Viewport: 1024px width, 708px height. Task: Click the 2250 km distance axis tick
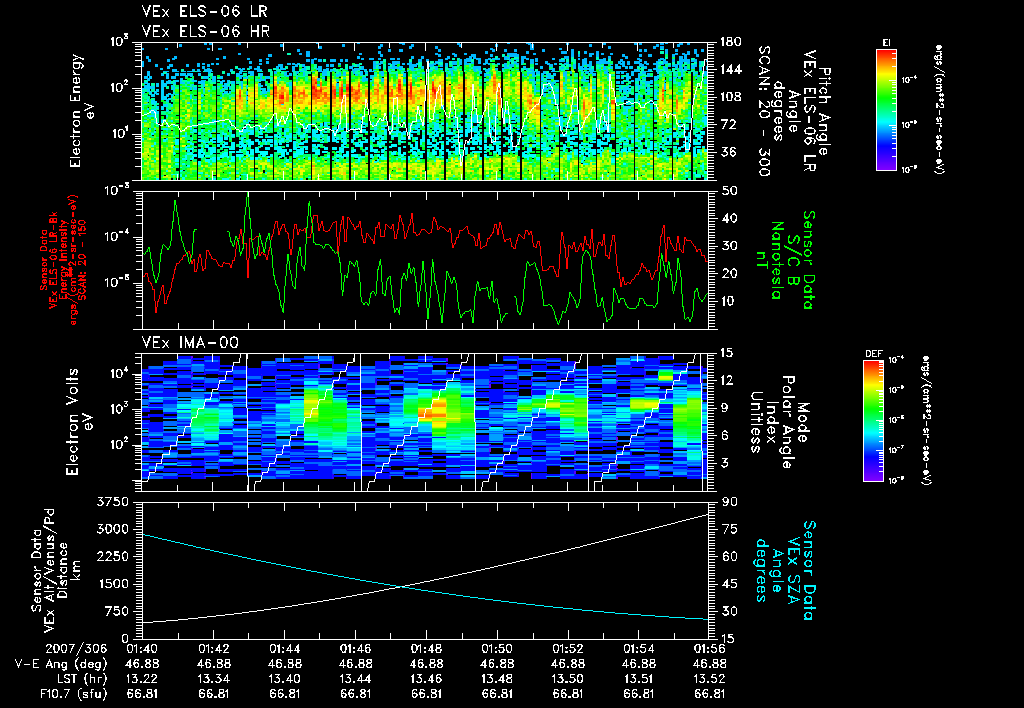click(x=113, y=557)
